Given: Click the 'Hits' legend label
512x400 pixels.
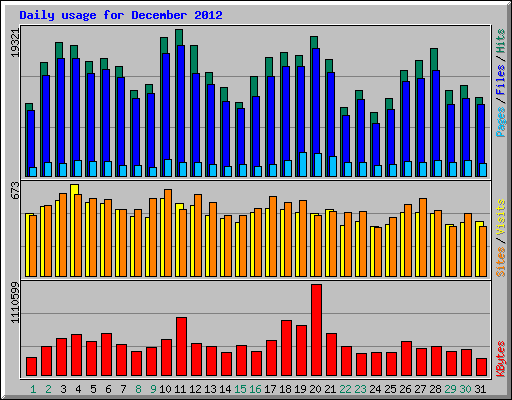Looking at the screenshot, I should click(x=501, y=41).
